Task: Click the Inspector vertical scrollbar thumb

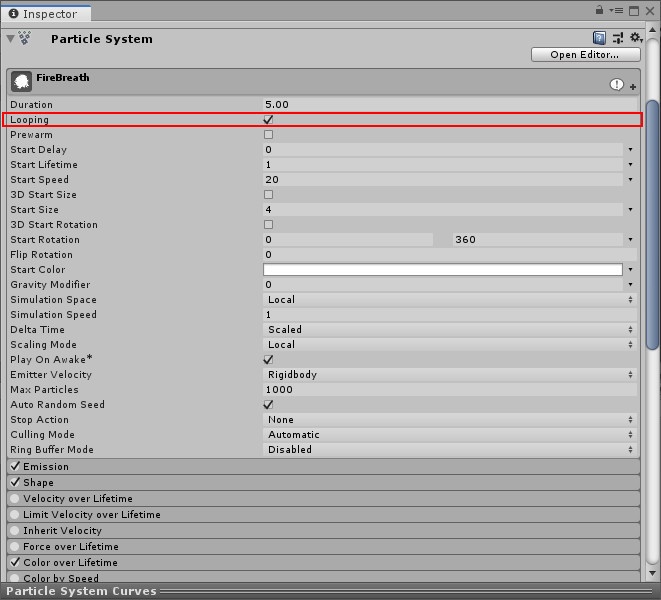Action: 653,225
